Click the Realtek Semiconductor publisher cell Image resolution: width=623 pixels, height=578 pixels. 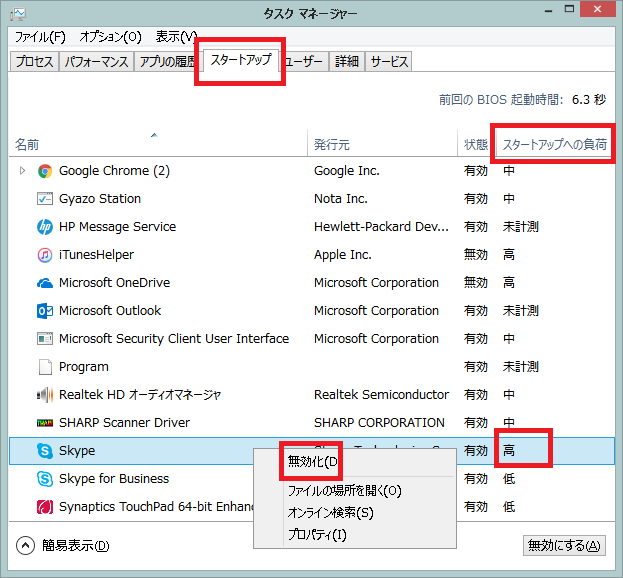pos(381,395)
